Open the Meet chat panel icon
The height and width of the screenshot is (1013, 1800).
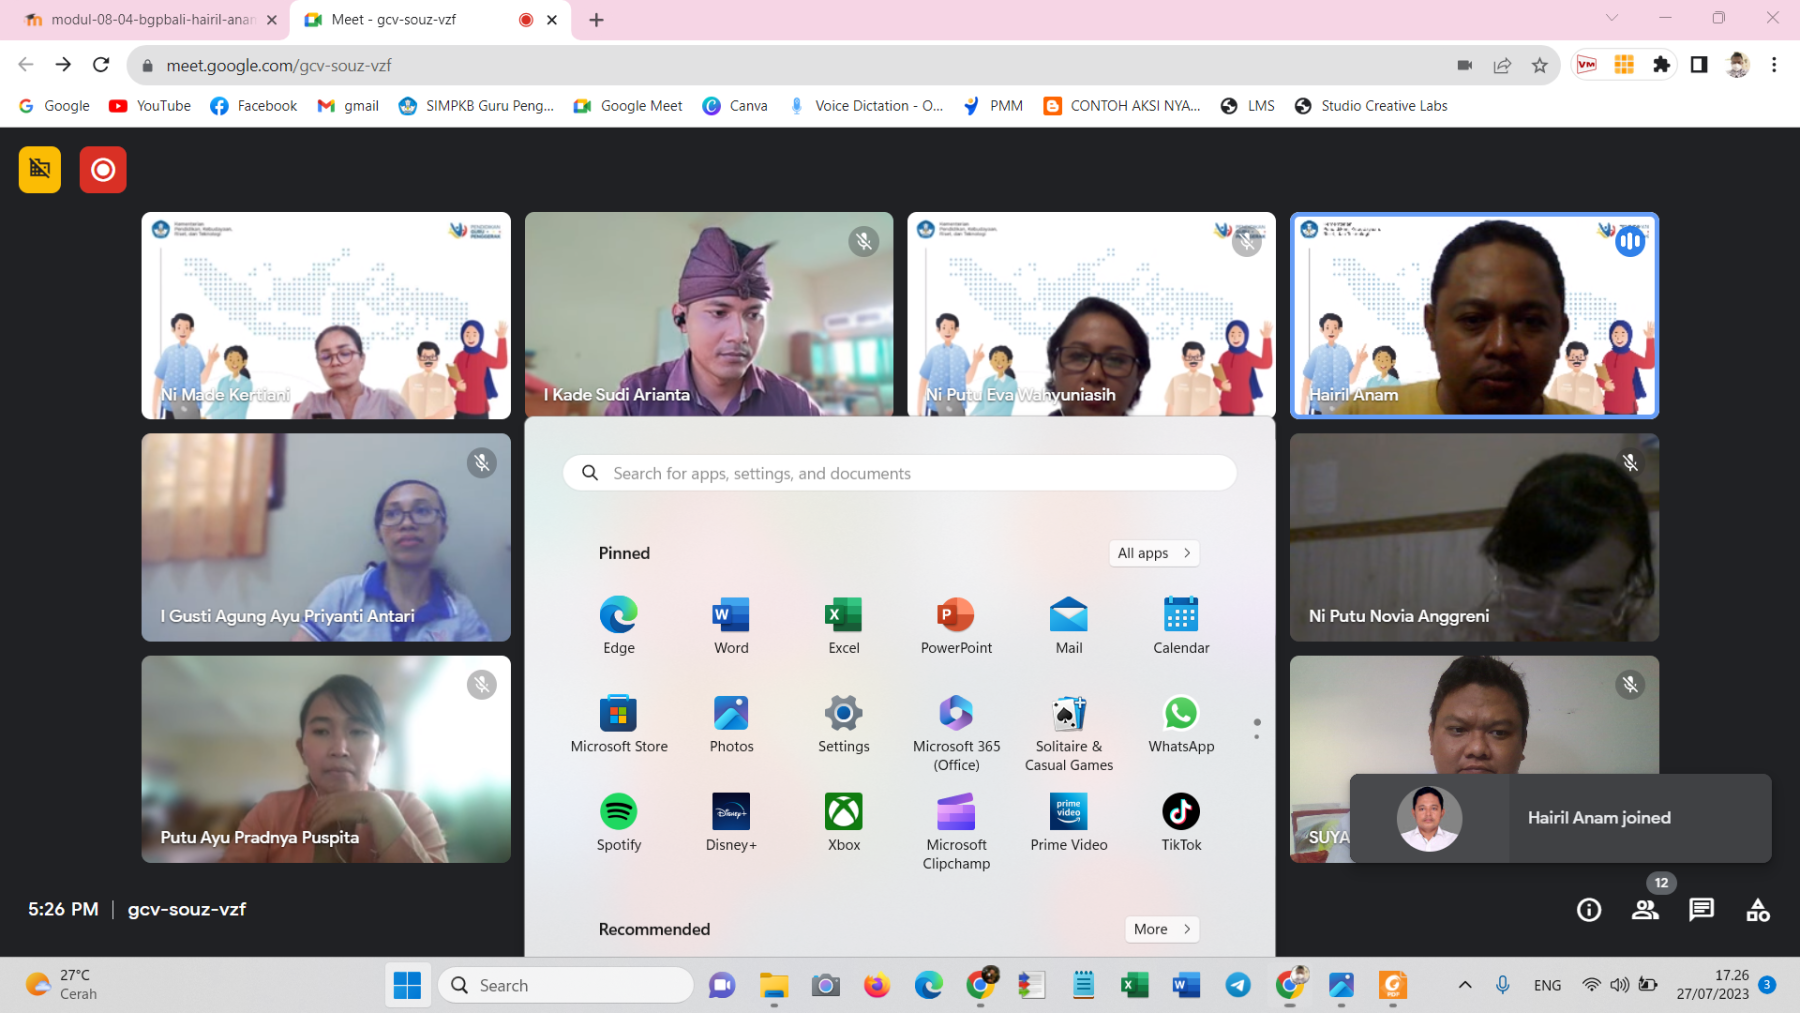click(1701, 909)
